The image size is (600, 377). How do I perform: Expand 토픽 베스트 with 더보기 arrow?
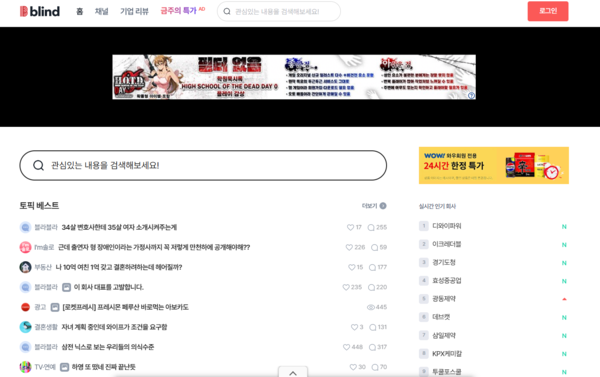pyautogui.click(x=383, y=206)
